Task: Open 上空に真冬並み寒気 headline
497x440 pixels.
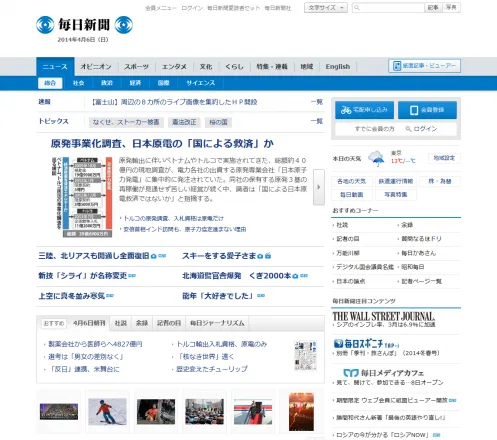Action: 72,296
